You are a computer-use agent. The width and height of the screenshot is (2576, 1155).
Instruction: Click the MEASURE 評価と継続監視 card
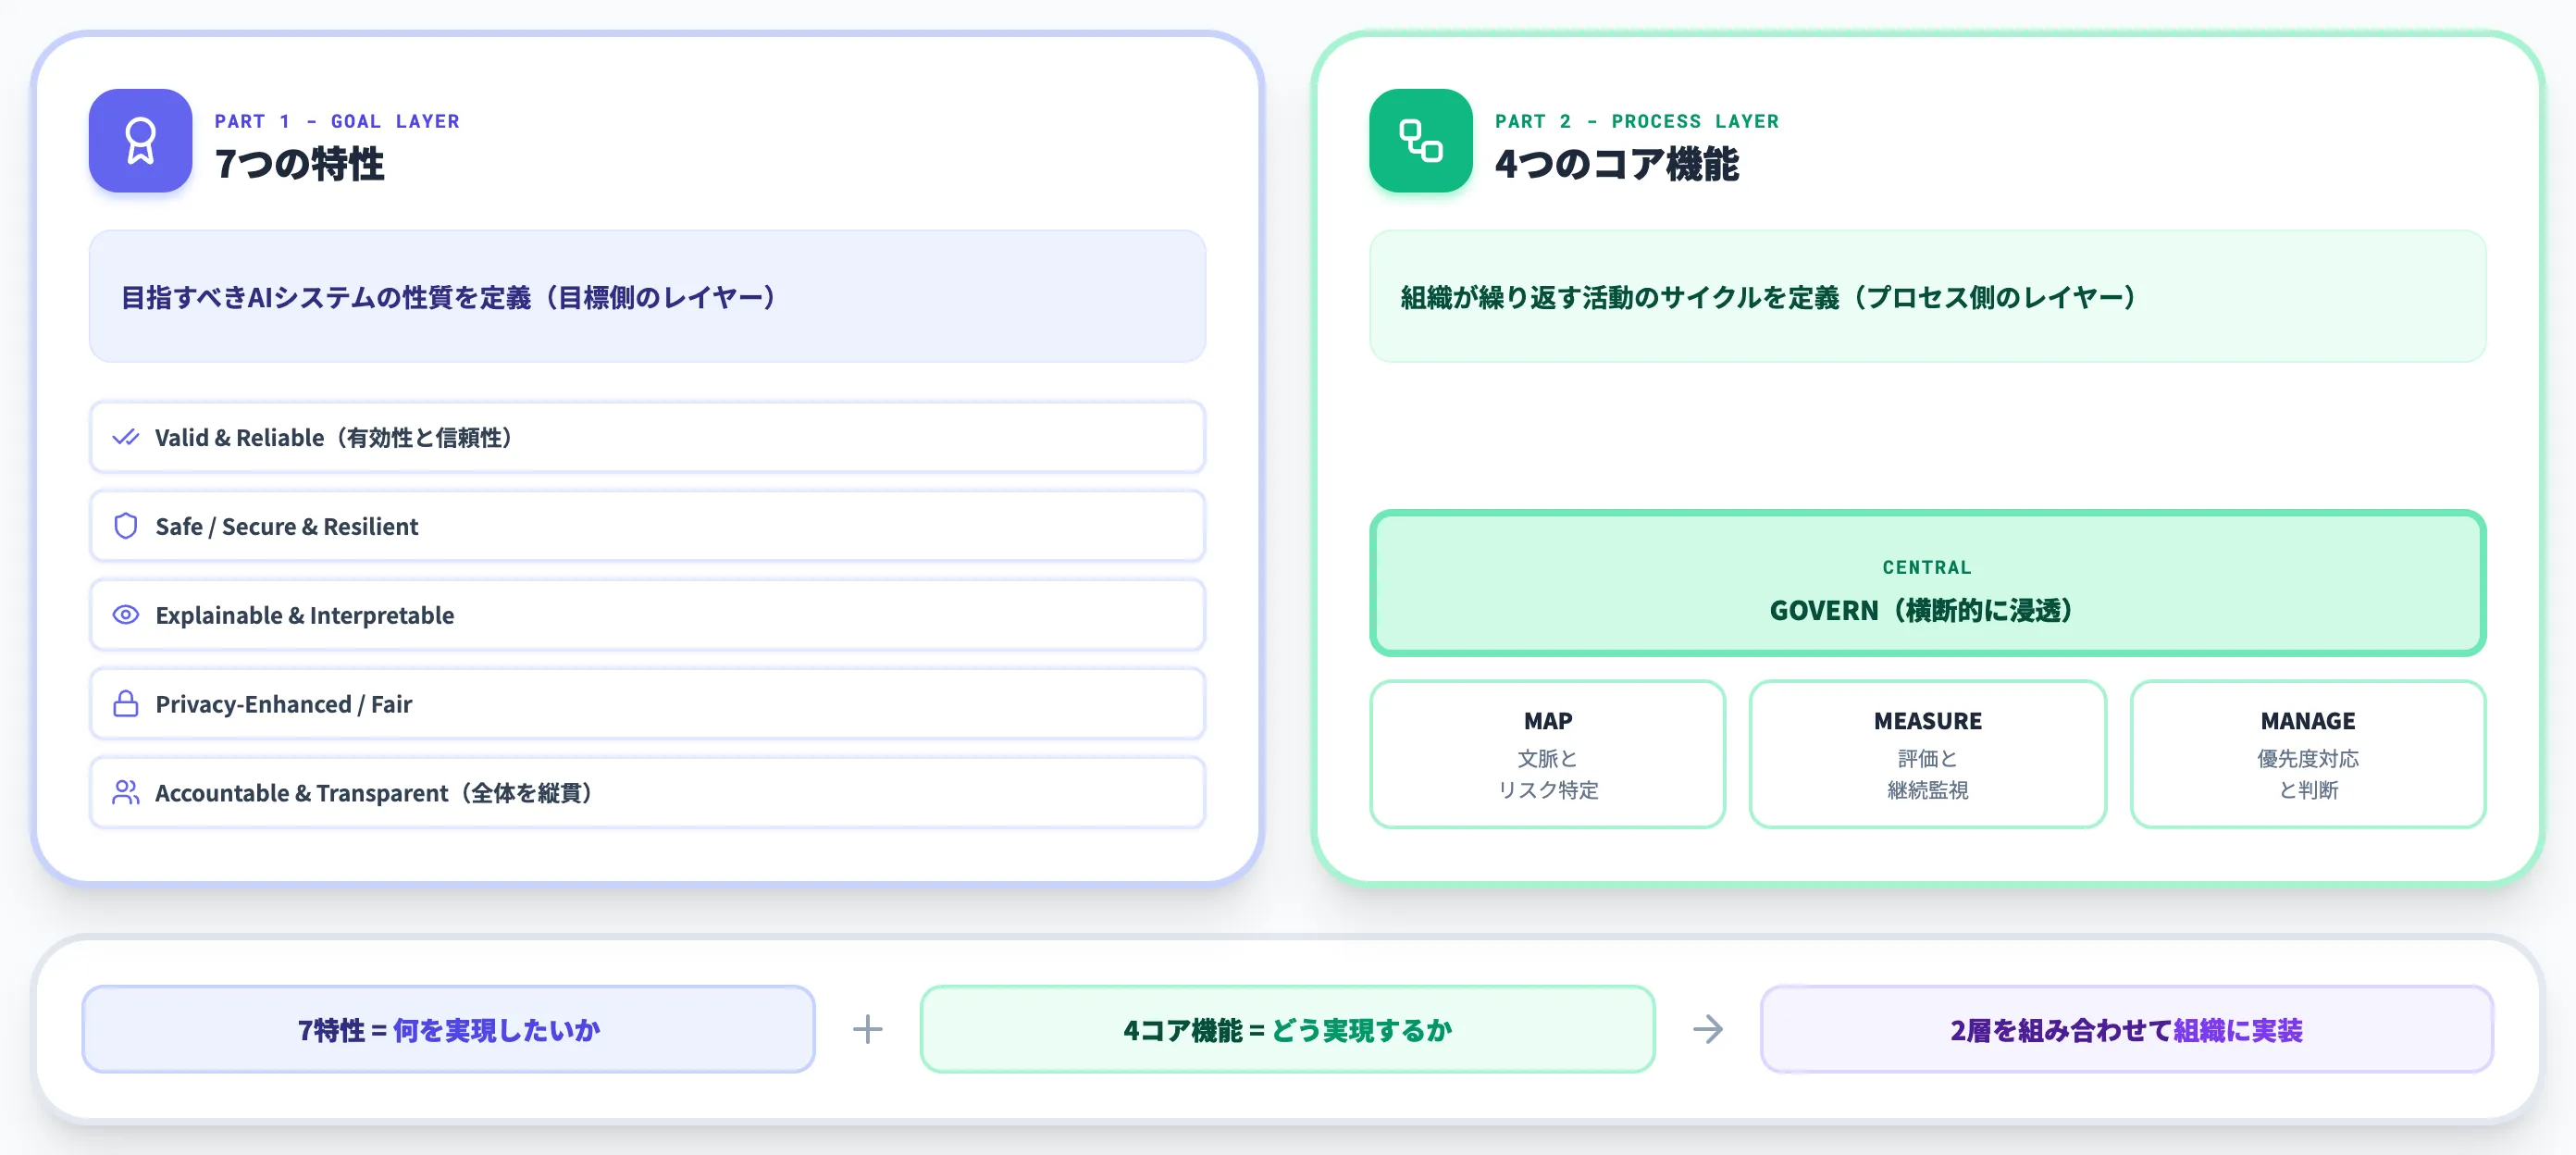tap(1927, 754)
